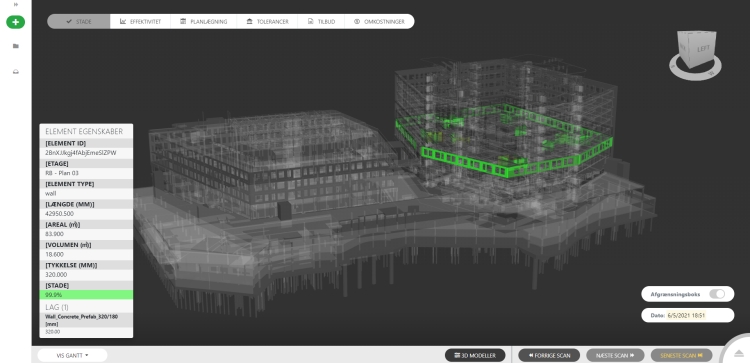The width and height of the screenshot is (750, 363).
Task: Select the STADE tab
Action: tap(79, 22)
